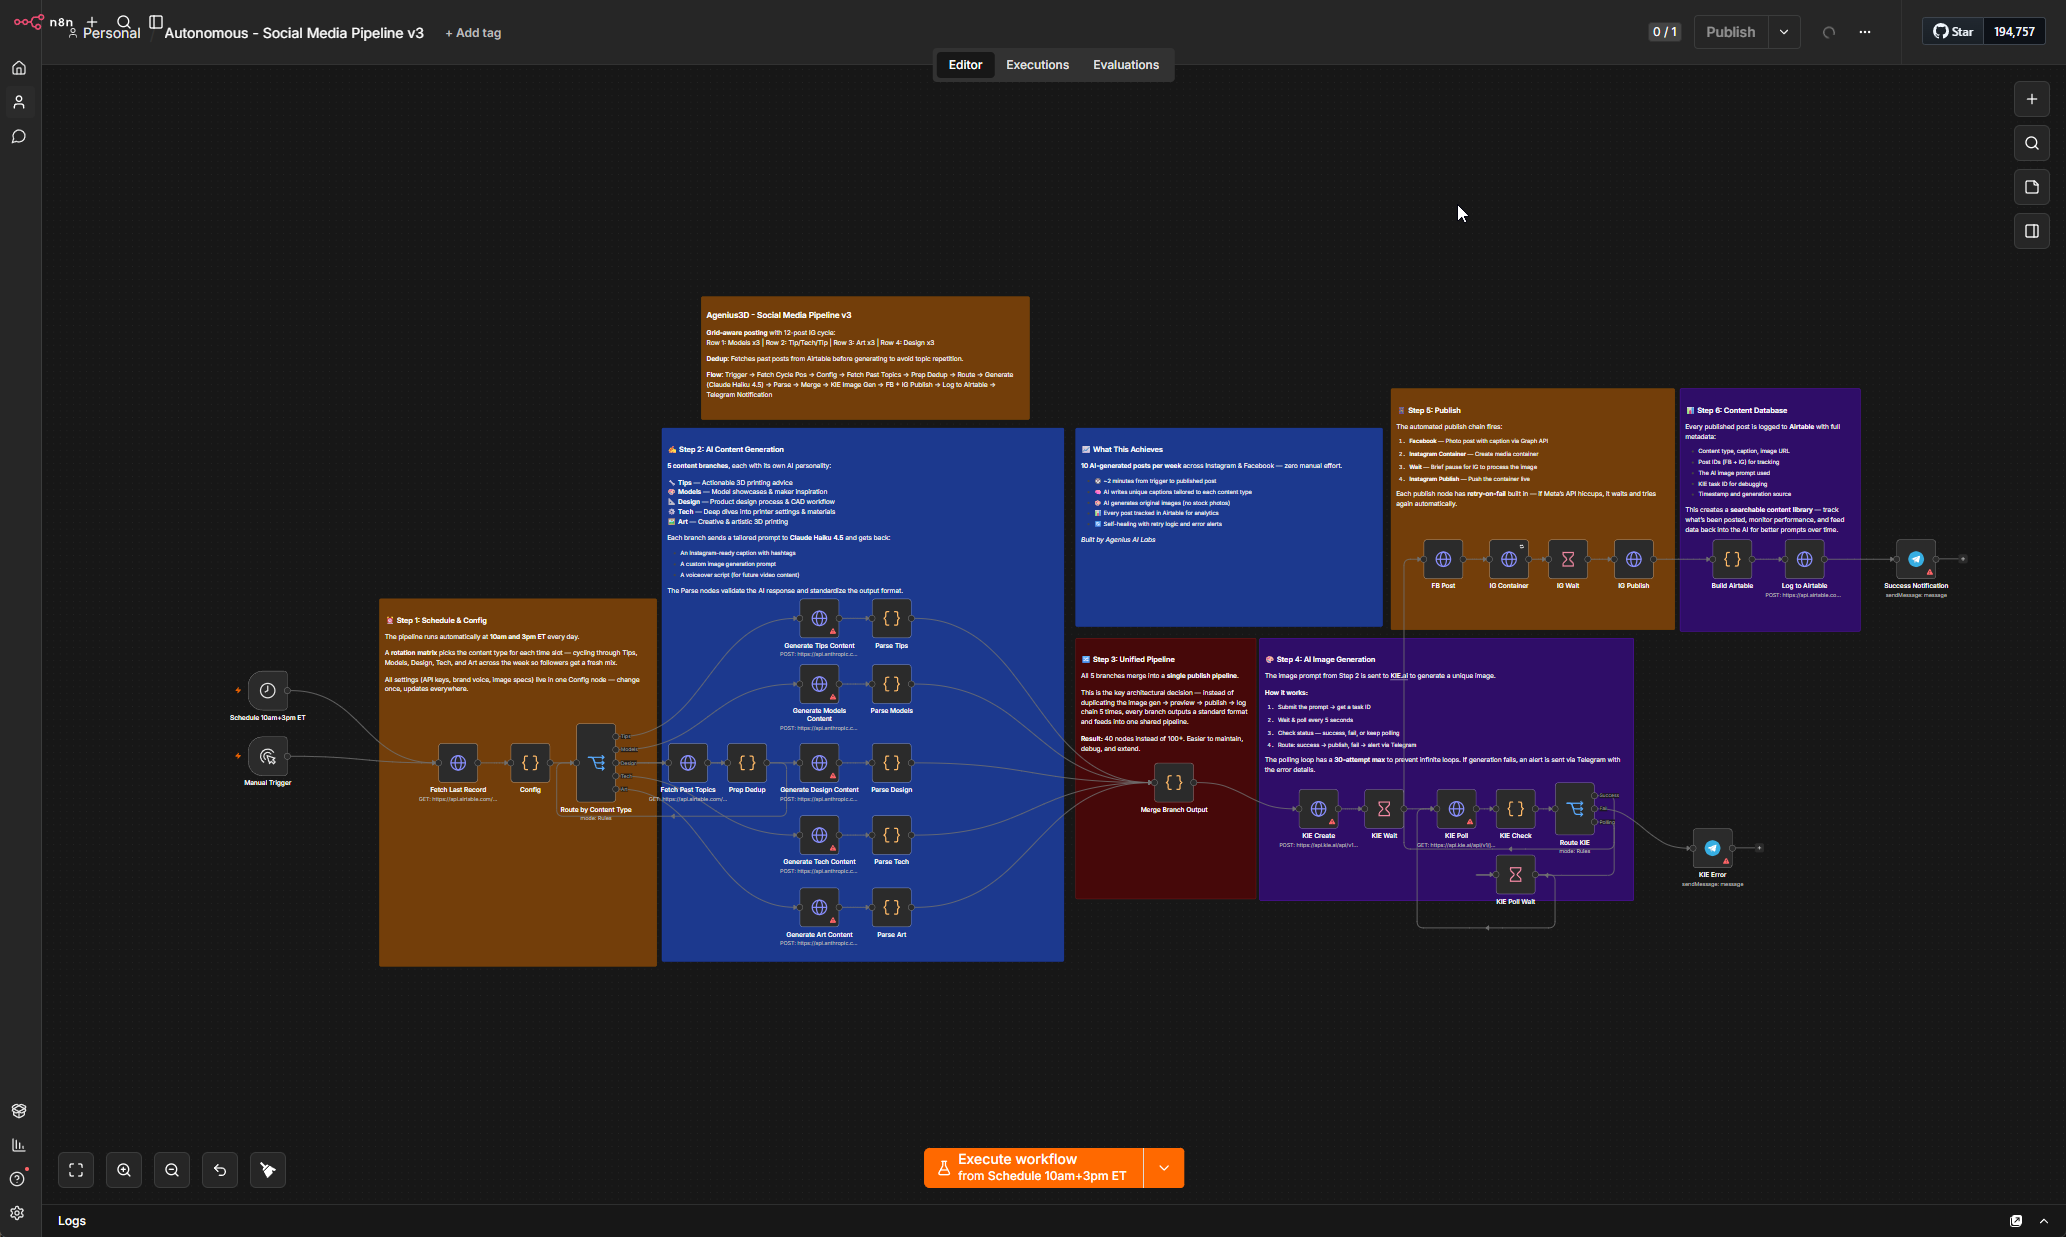Switch to the Evaluations tab

coord(1126,65)
